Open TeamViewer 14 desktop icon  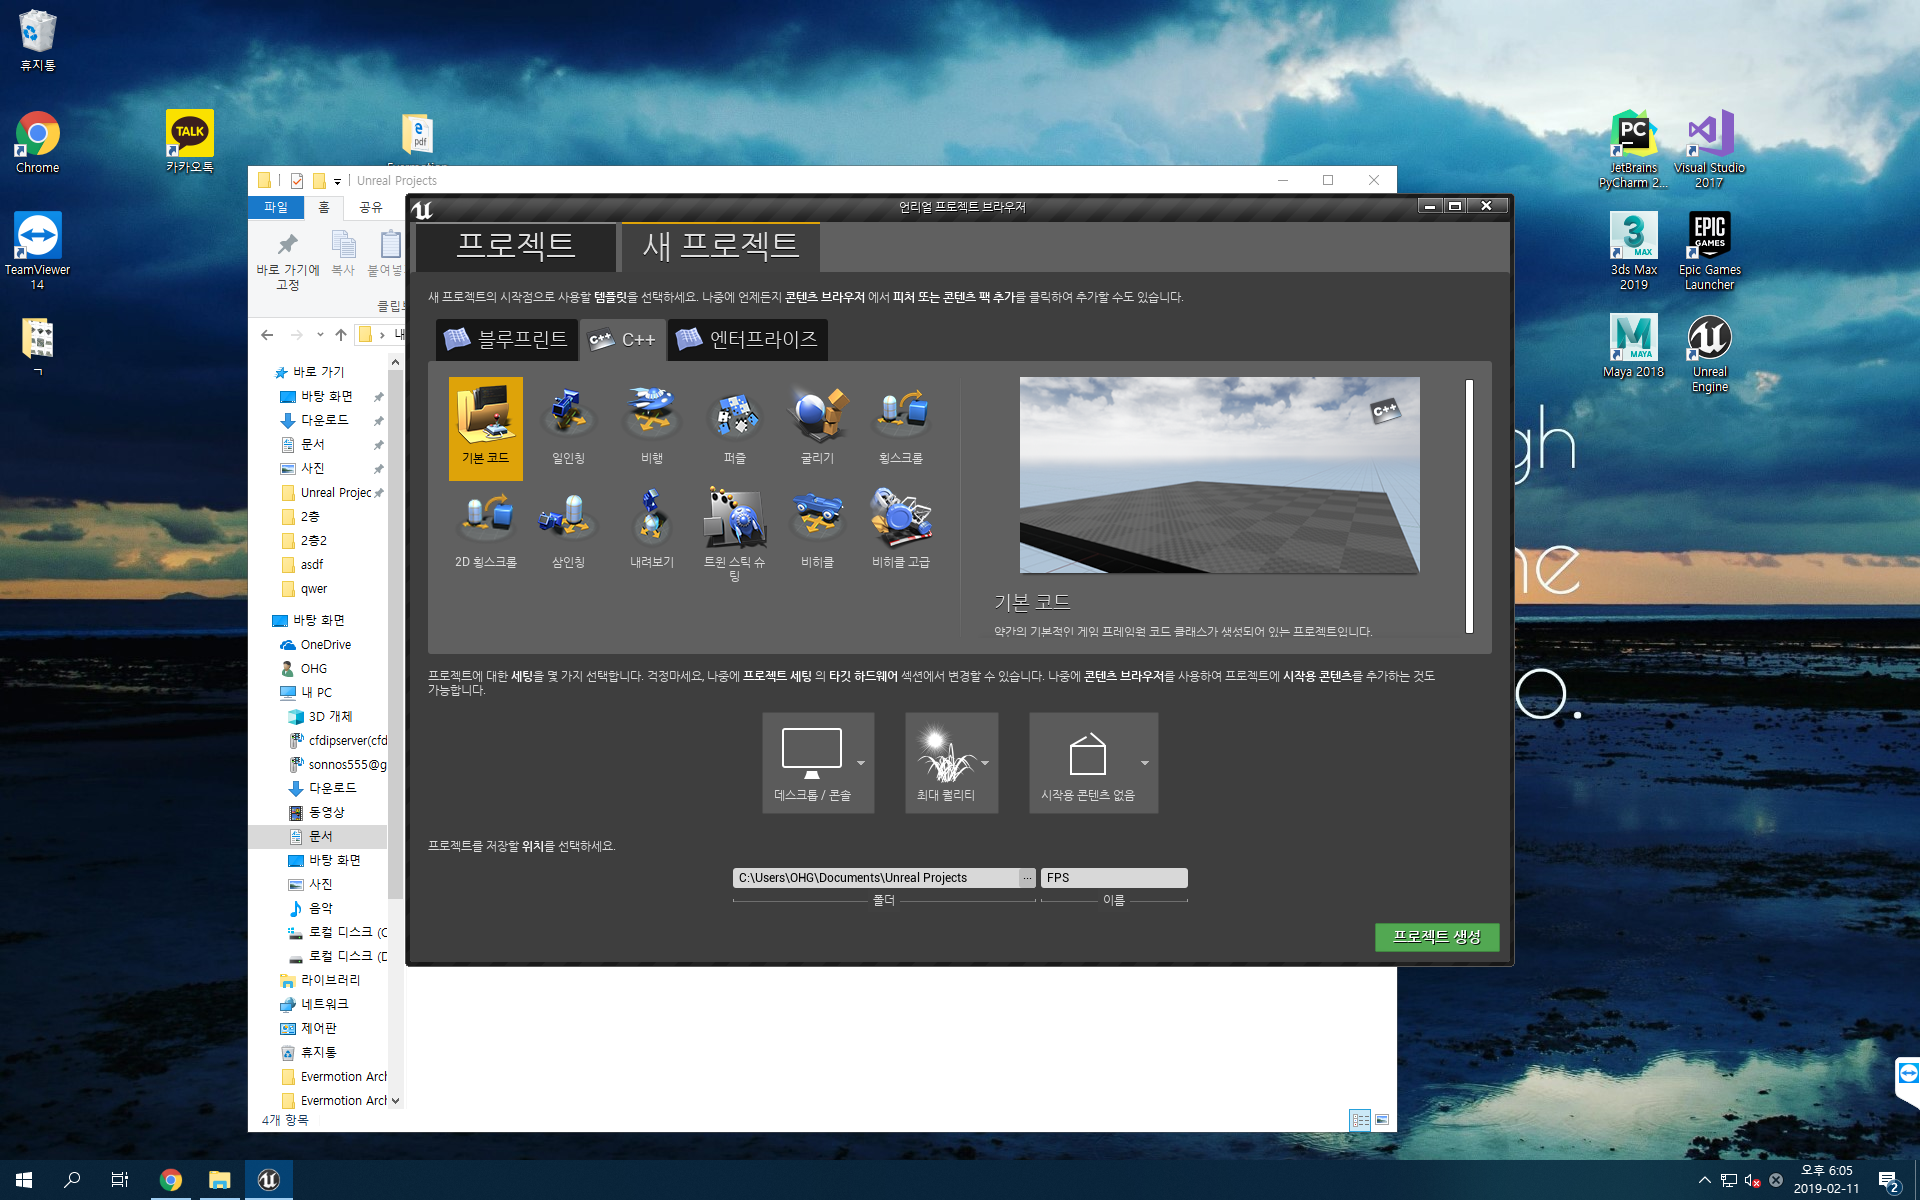(x=37, y=251)
